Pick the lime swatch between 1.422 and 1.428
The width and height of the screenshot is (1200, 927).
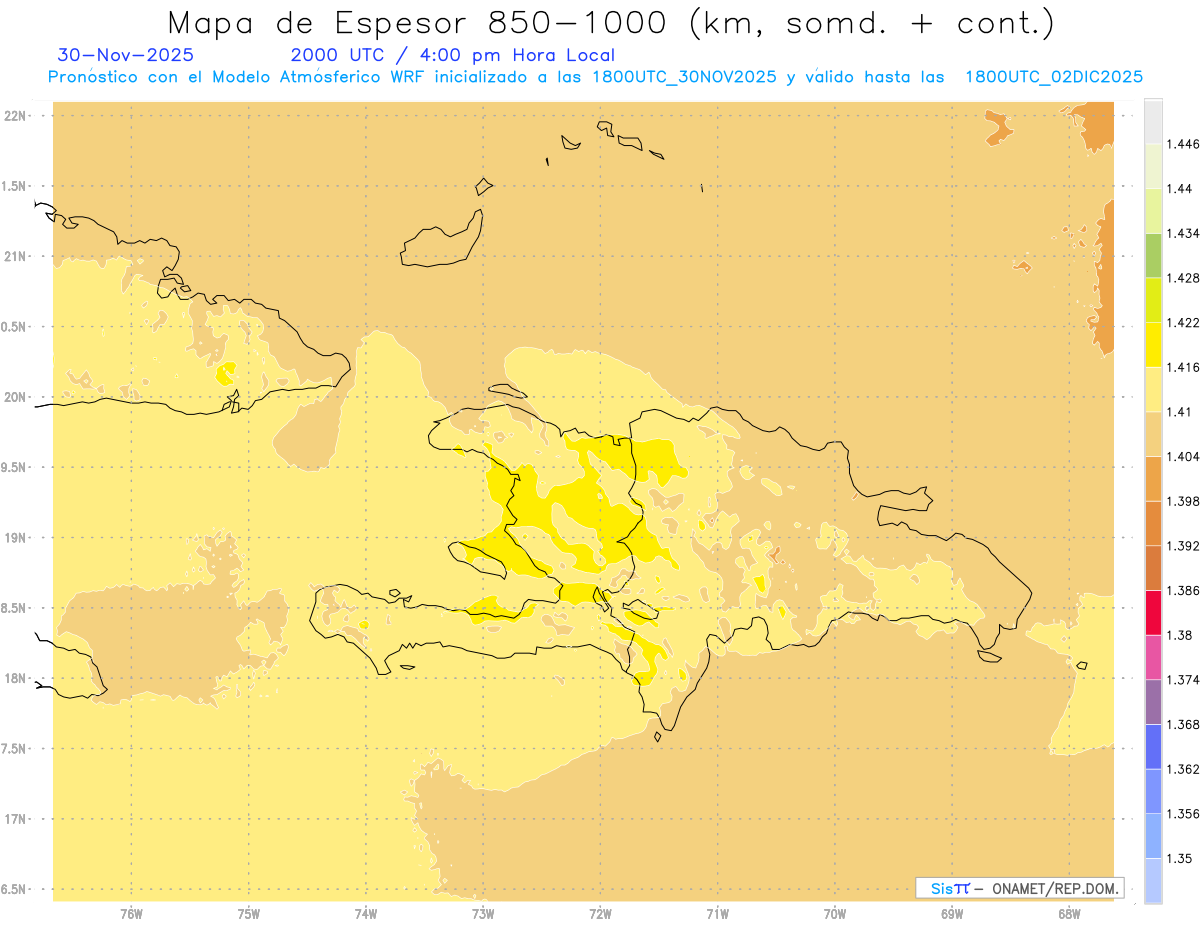tap(1153, 300)
